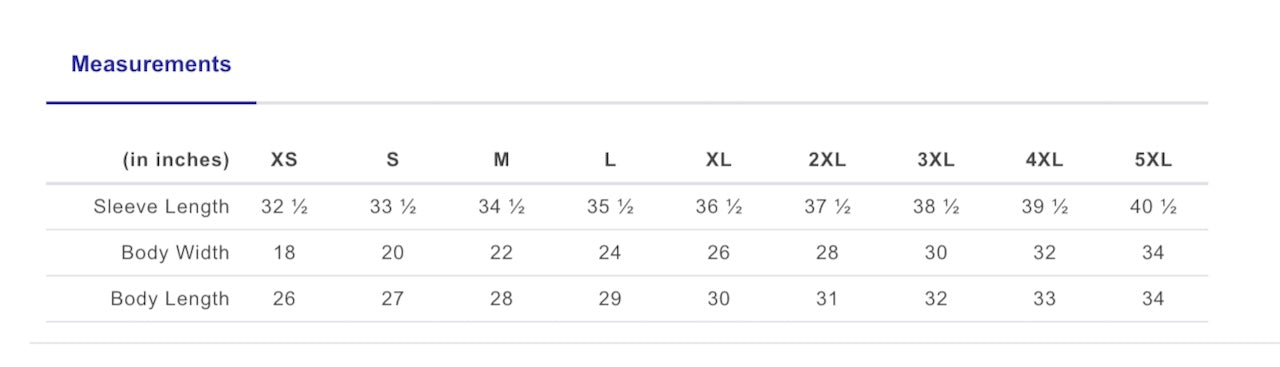Click the (in inches) unit label
Screen dimensions: 1280x367
click(x=176, y=160)
